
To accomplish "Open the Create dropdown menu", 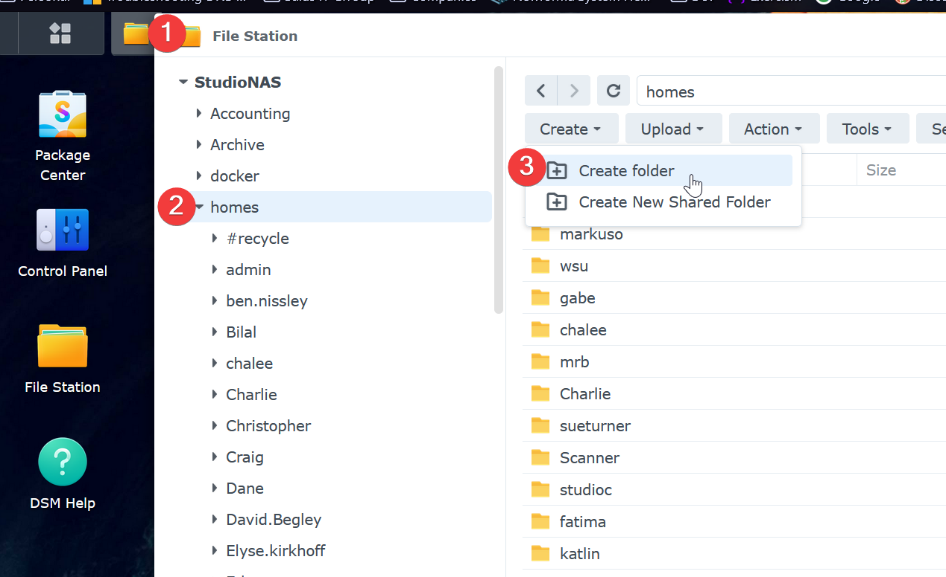I will [571, 128].
